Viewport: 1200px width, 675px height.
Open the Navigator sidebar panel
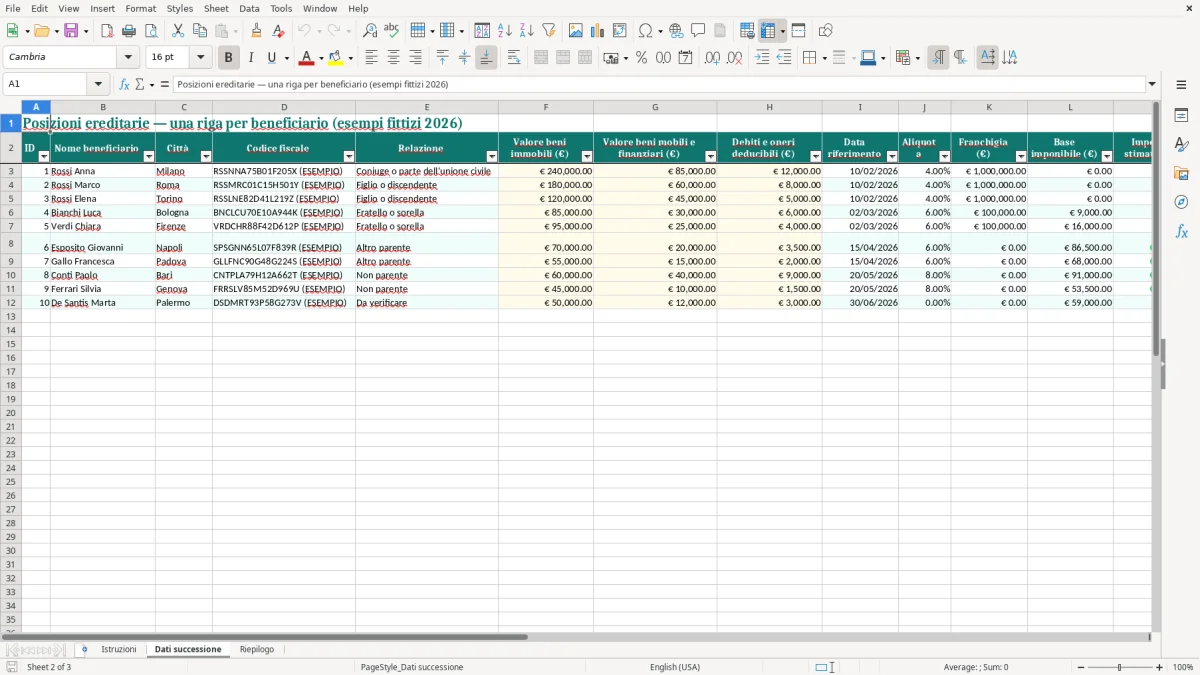[x=1181, y=202]
